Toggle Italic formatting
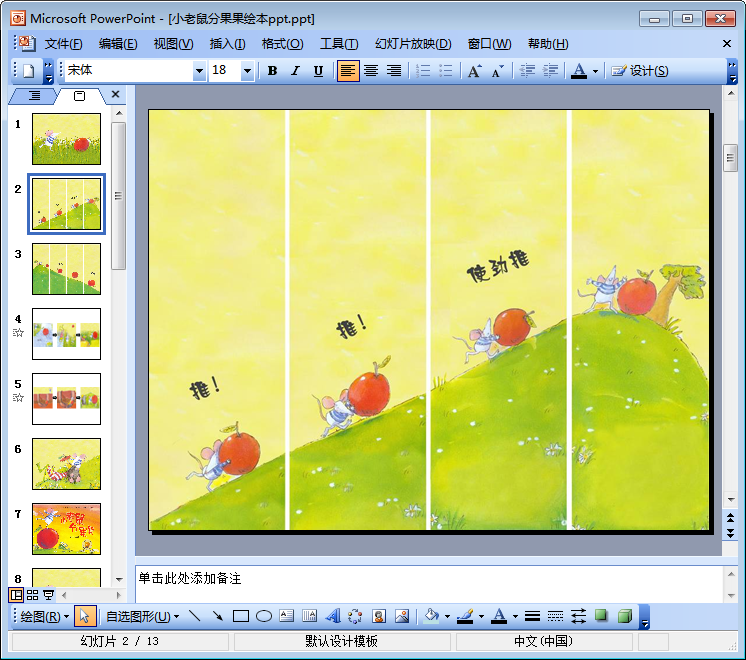Image resolution: width=746 pixels, height=660 pixels. click(295, 71)
